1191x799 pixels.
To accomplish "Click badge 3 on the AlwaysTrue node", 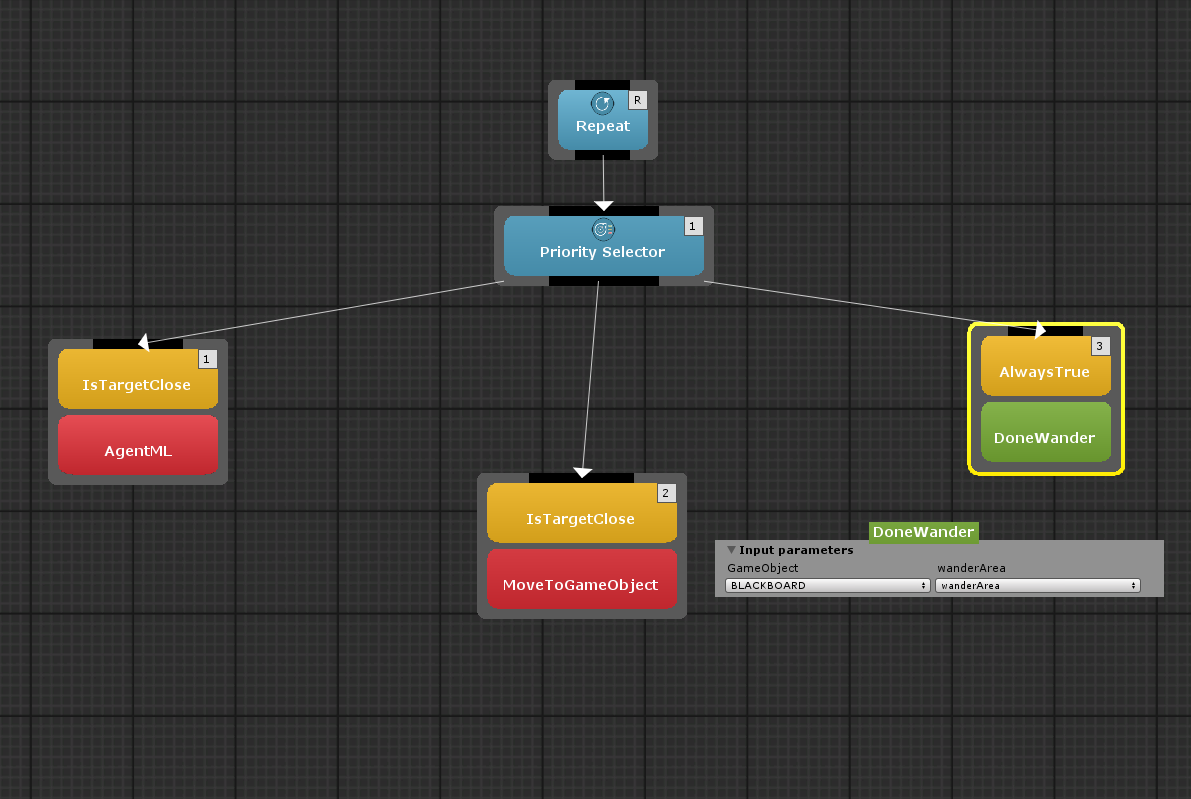I will [1100, 346].
